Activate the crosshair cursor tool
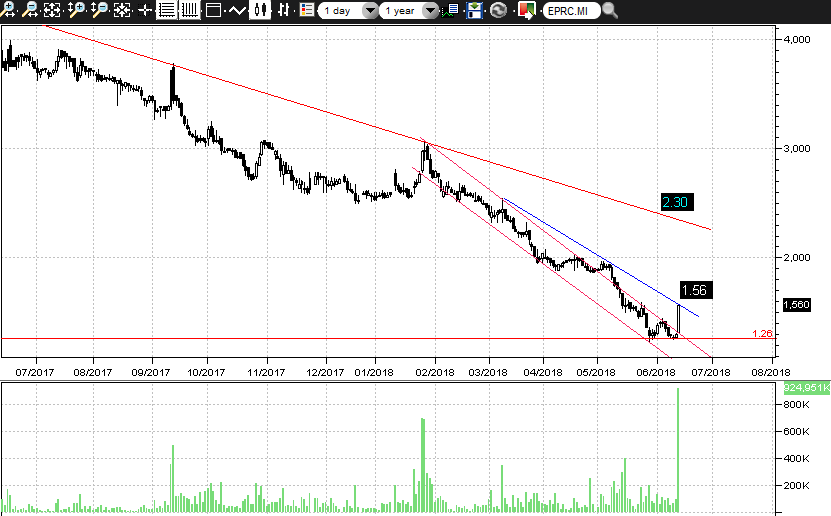 click(144, 10)
